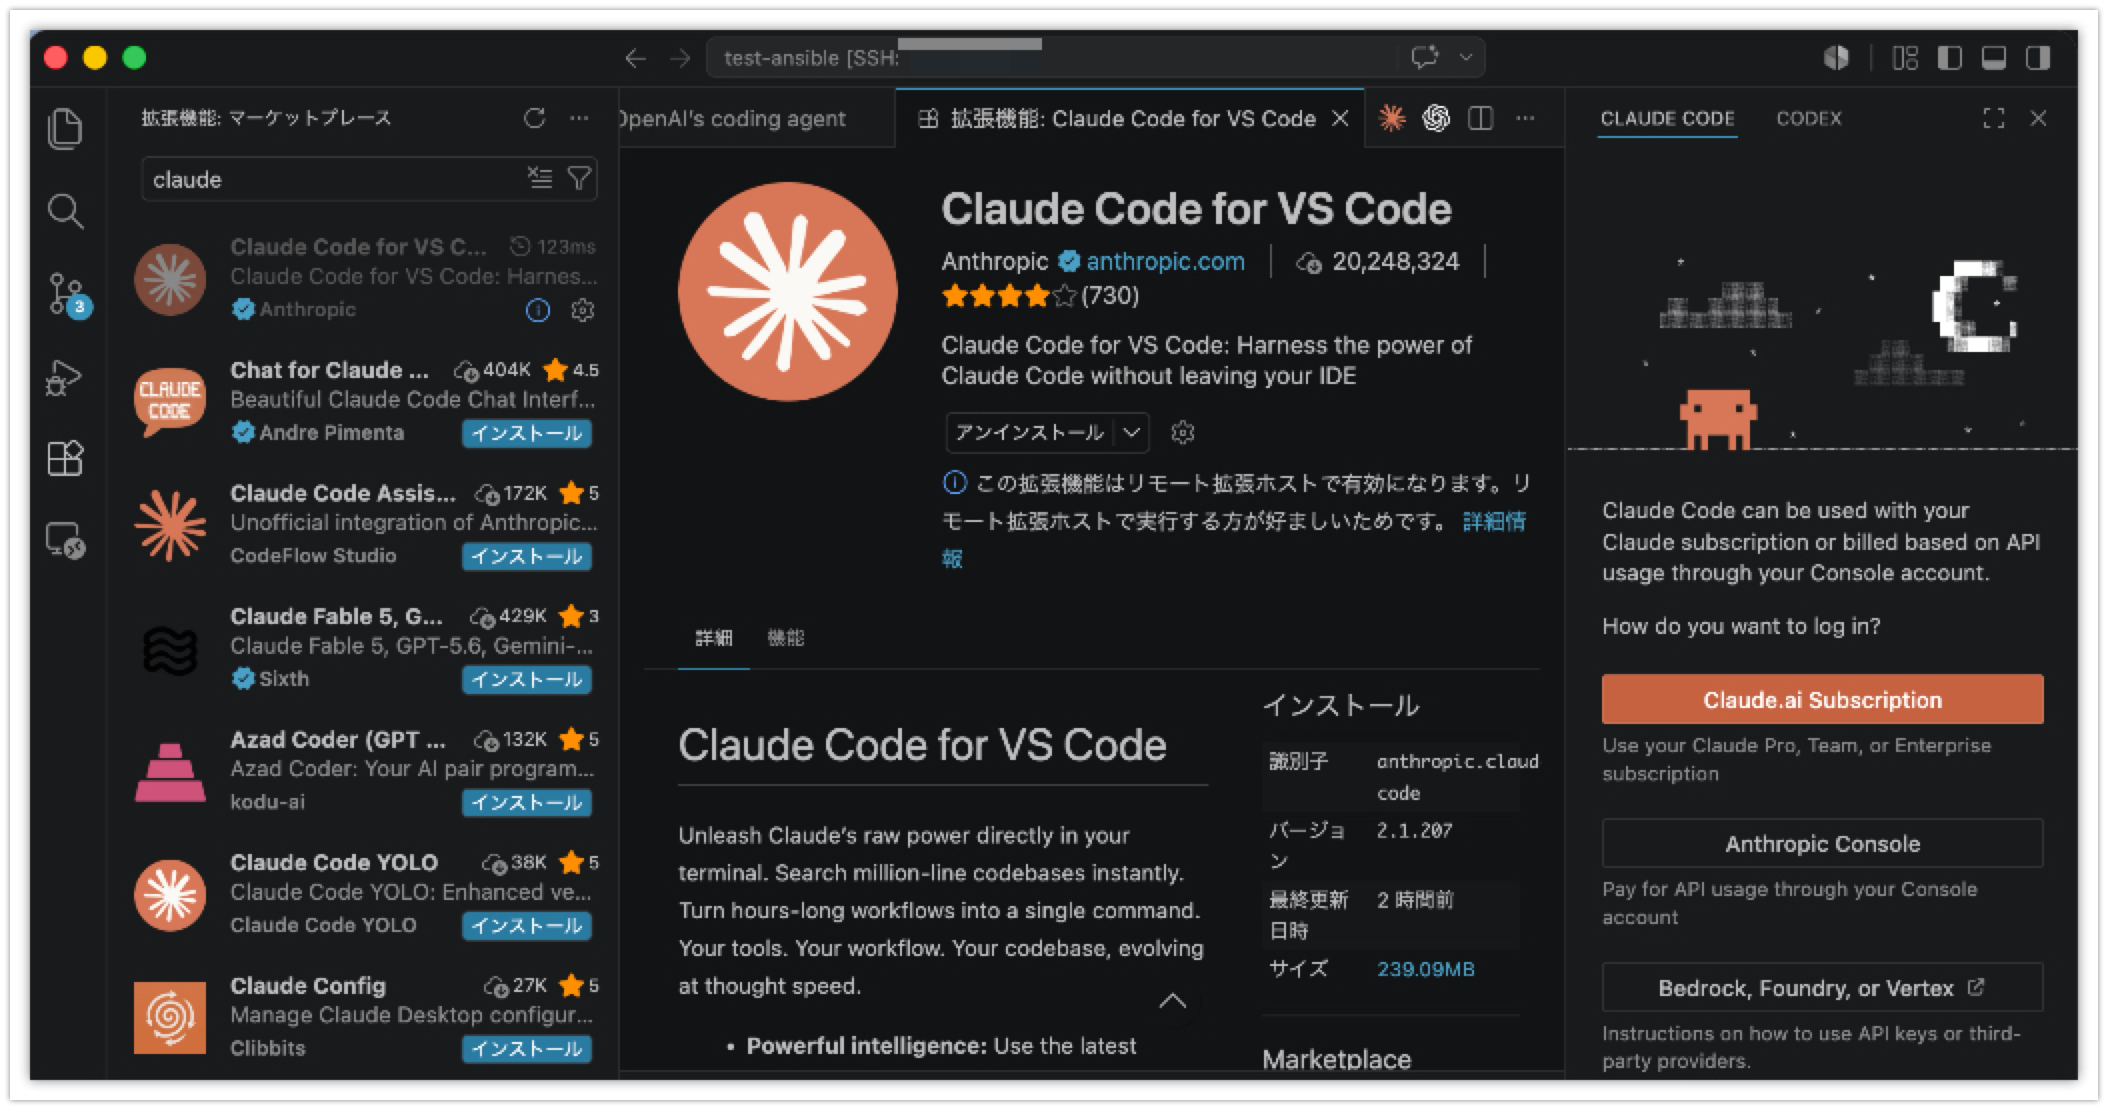Click the large Claude Code extension logo
Viewport: 2108px width, 1110px height.
pos(788,292)
